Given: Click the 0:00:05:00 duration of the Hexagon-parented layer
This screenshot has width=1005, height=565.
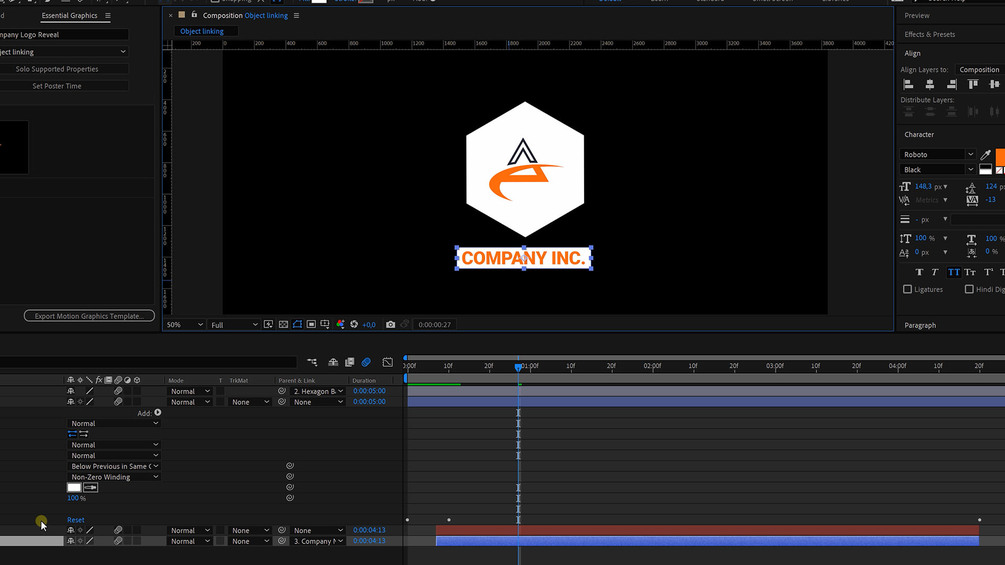Looking at the screenshot, I should [369, 391].
